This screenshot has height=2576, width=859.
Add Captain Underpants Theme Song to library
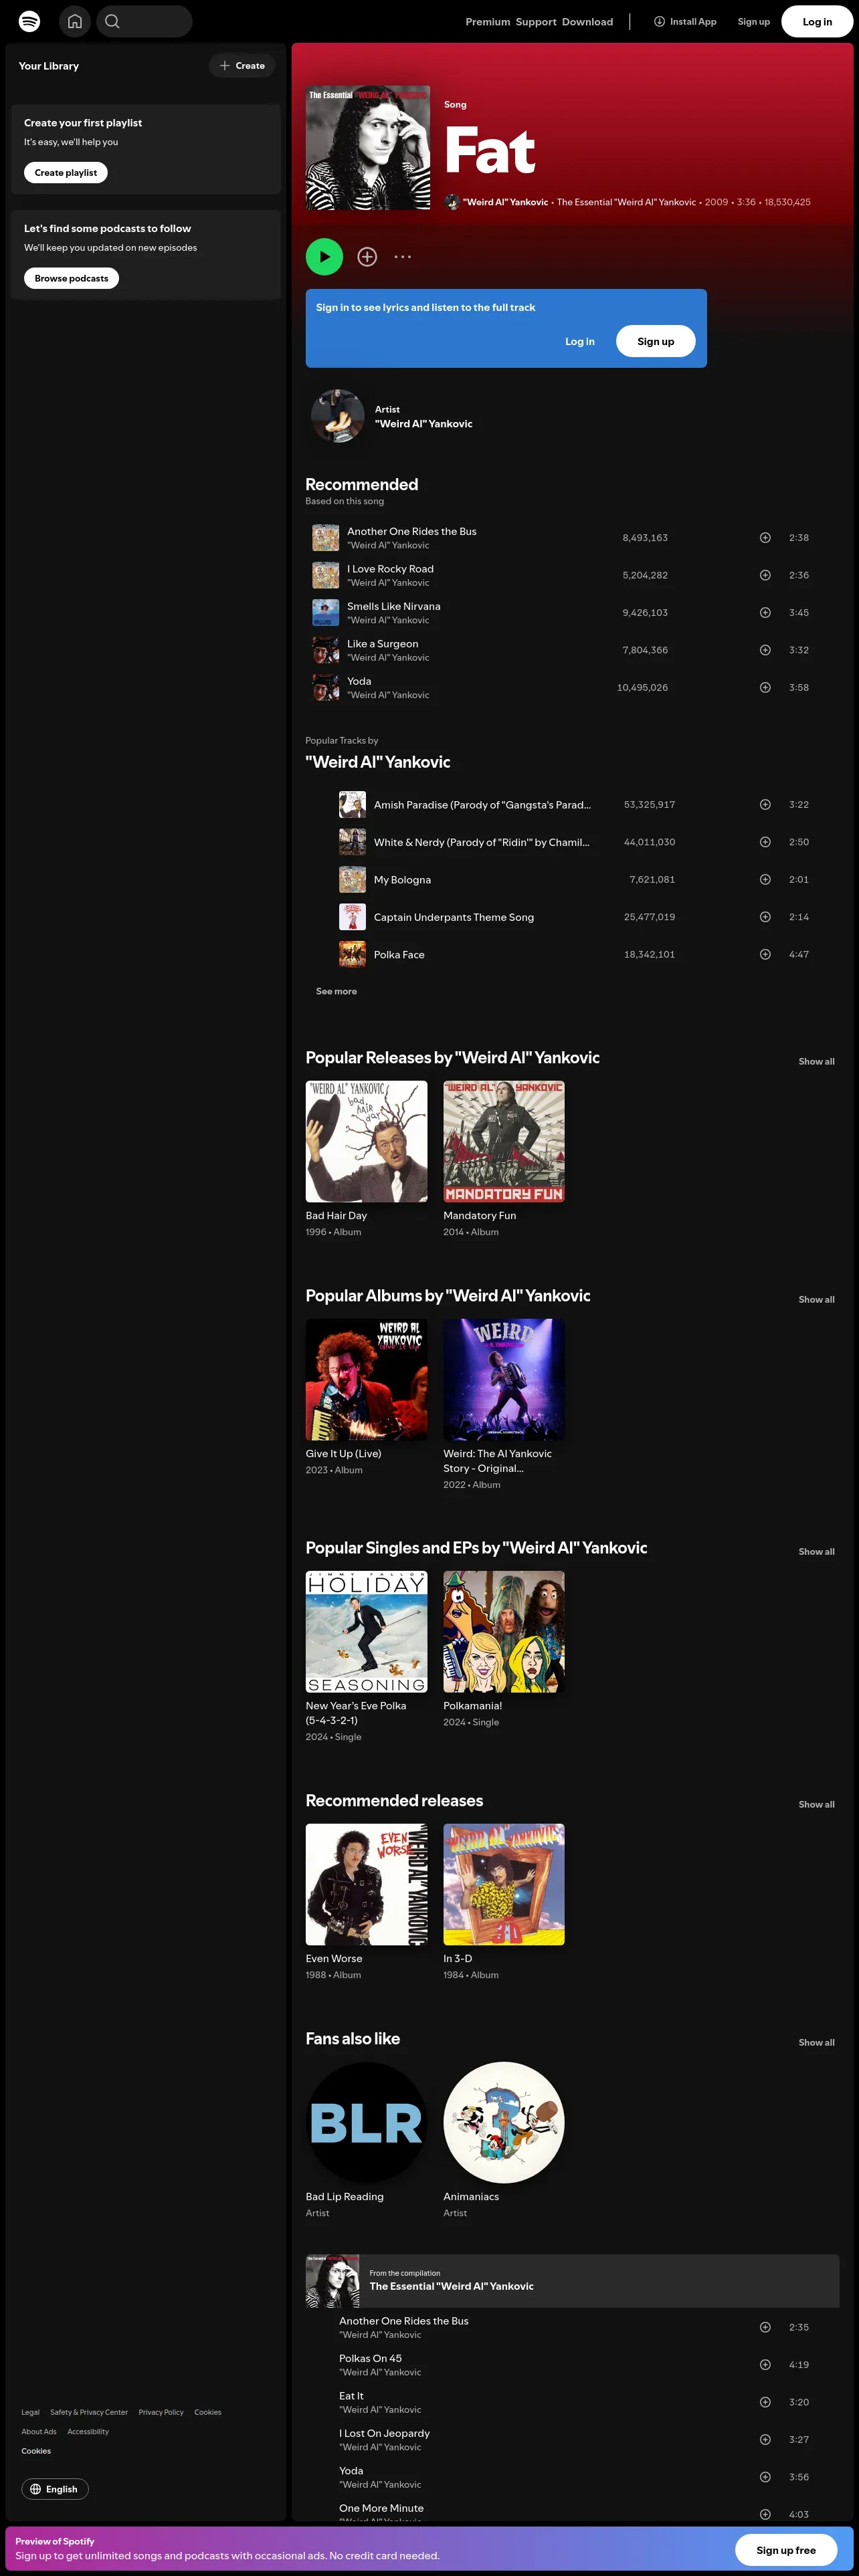[765, 917]
